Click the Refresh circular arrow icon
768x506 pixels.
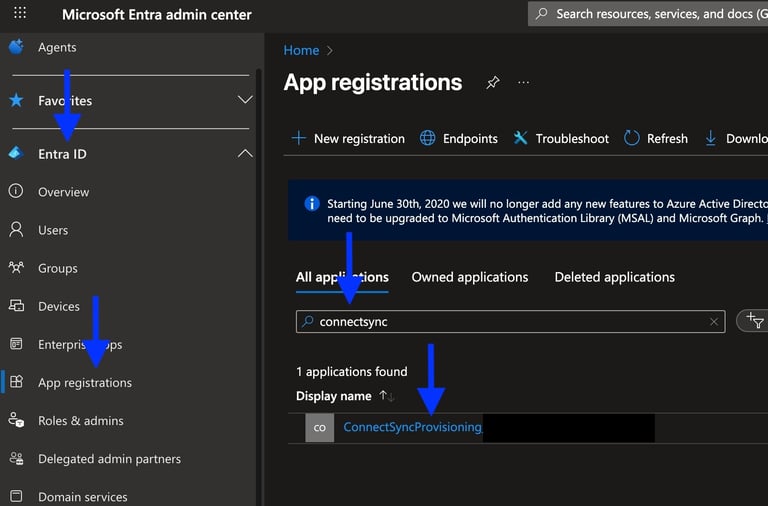[632, 138]
